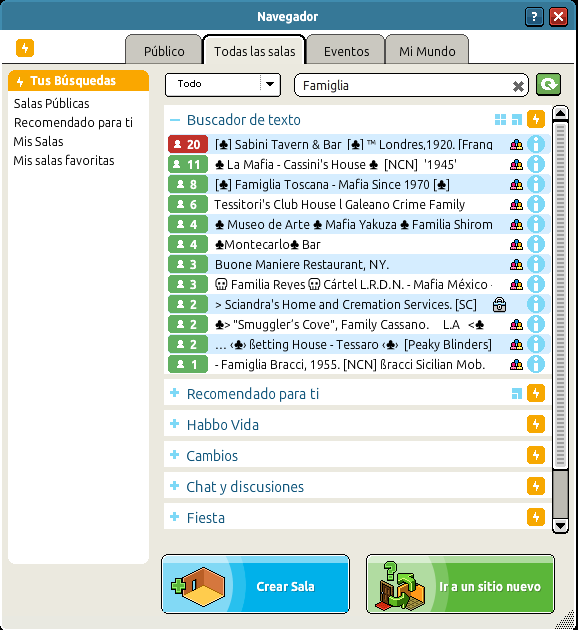Collapse the Buscador de texto section
The height and width of the screenshot is (630, 578).
click(175, 120)
